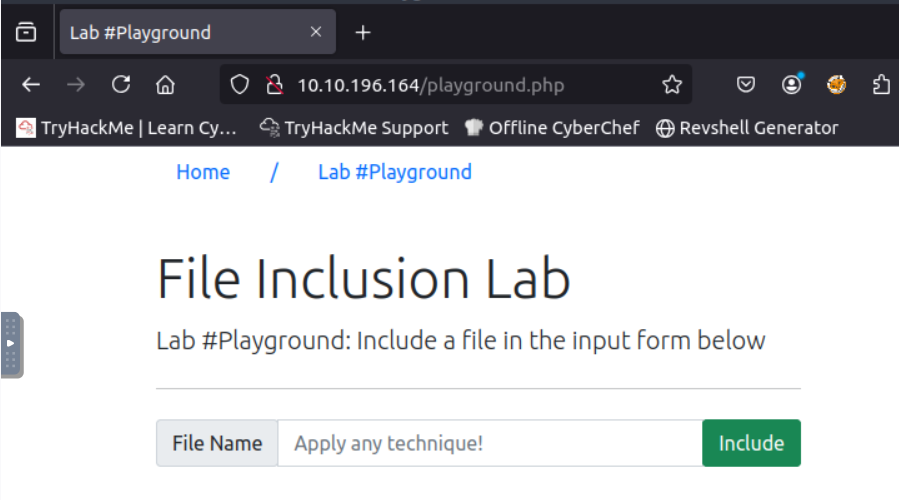Go forward to the next page
Viewport: 899px width, 500px height.
pos(76,85)
